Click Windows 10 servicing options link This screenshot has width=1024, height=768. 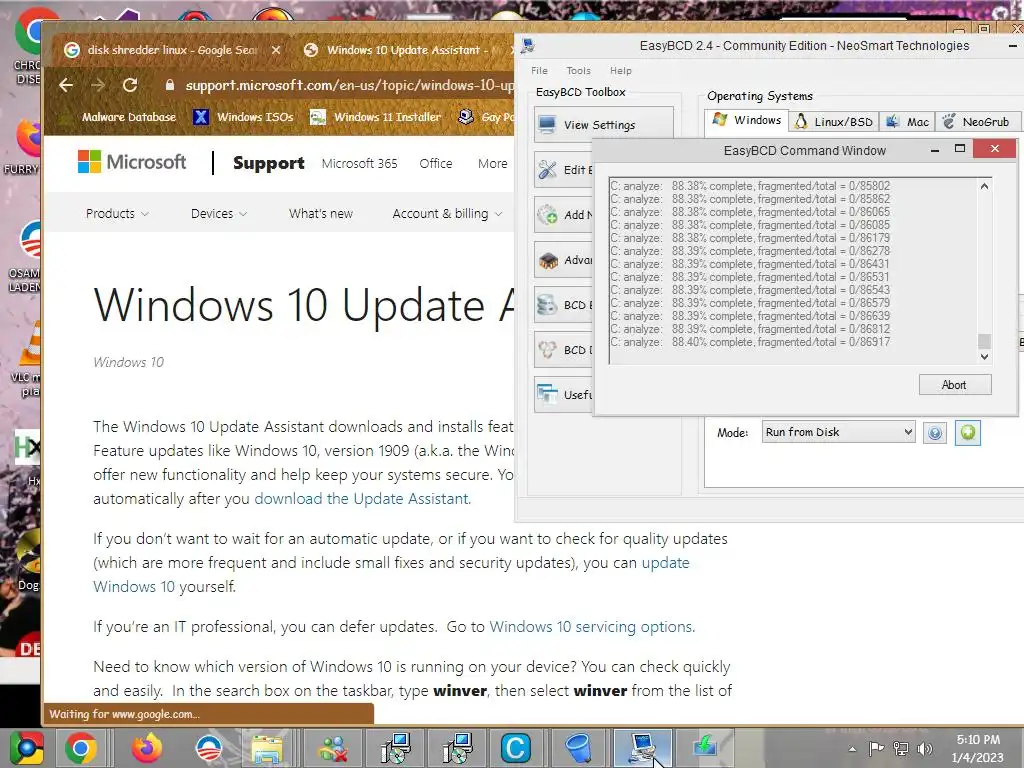tap(591, 627)
